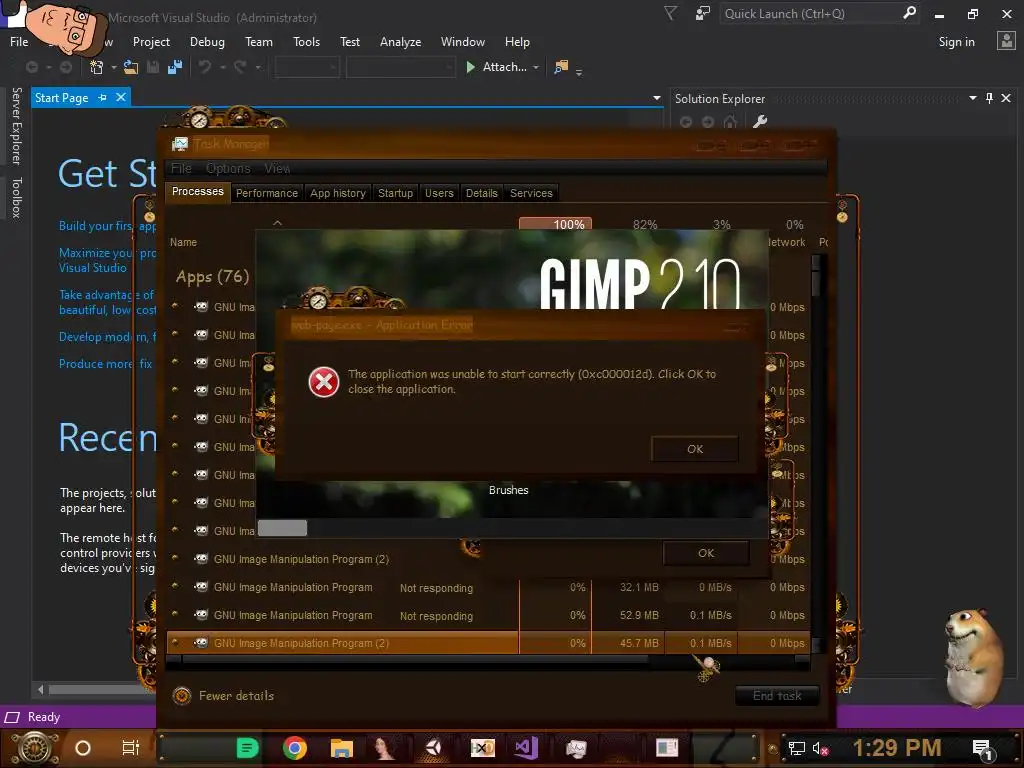Screen dimensions: 1024x768
Task: Click the Find in Files toolbar icon
Action: click(561, 67)
